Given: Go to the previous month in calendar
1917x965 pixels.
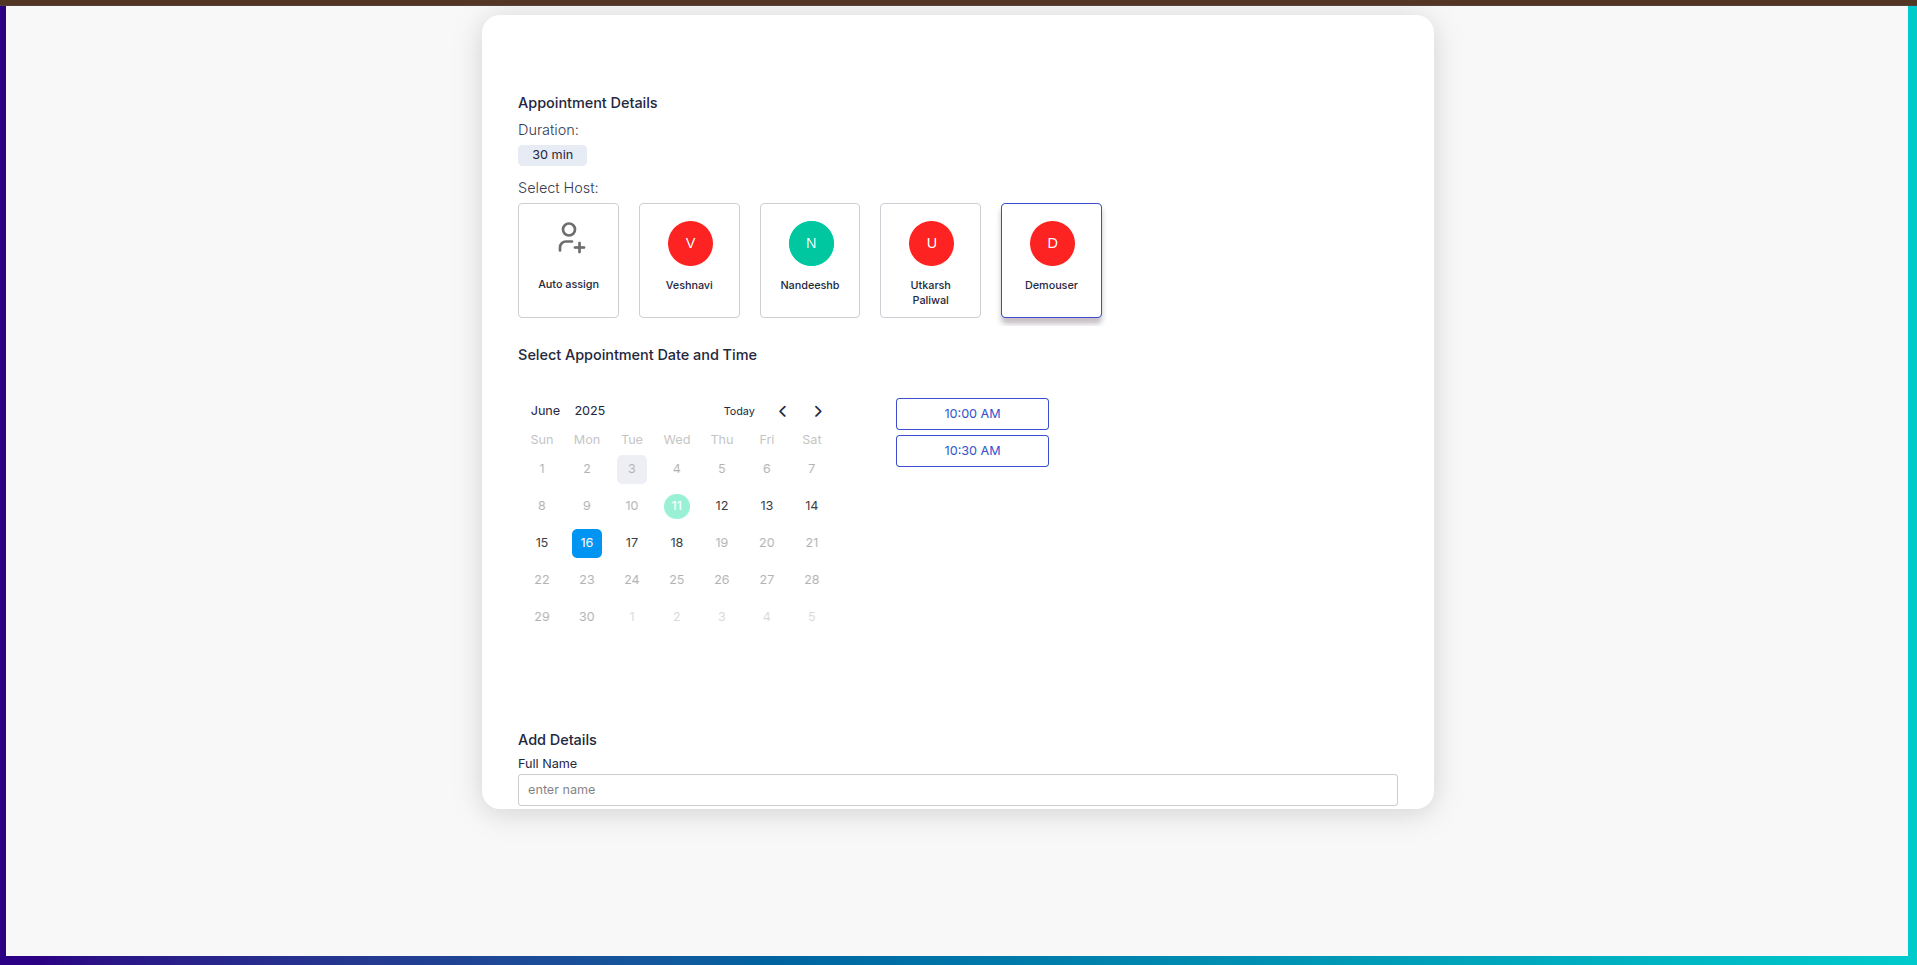Looking at the screenshot, I should click(x=783, y=411).
